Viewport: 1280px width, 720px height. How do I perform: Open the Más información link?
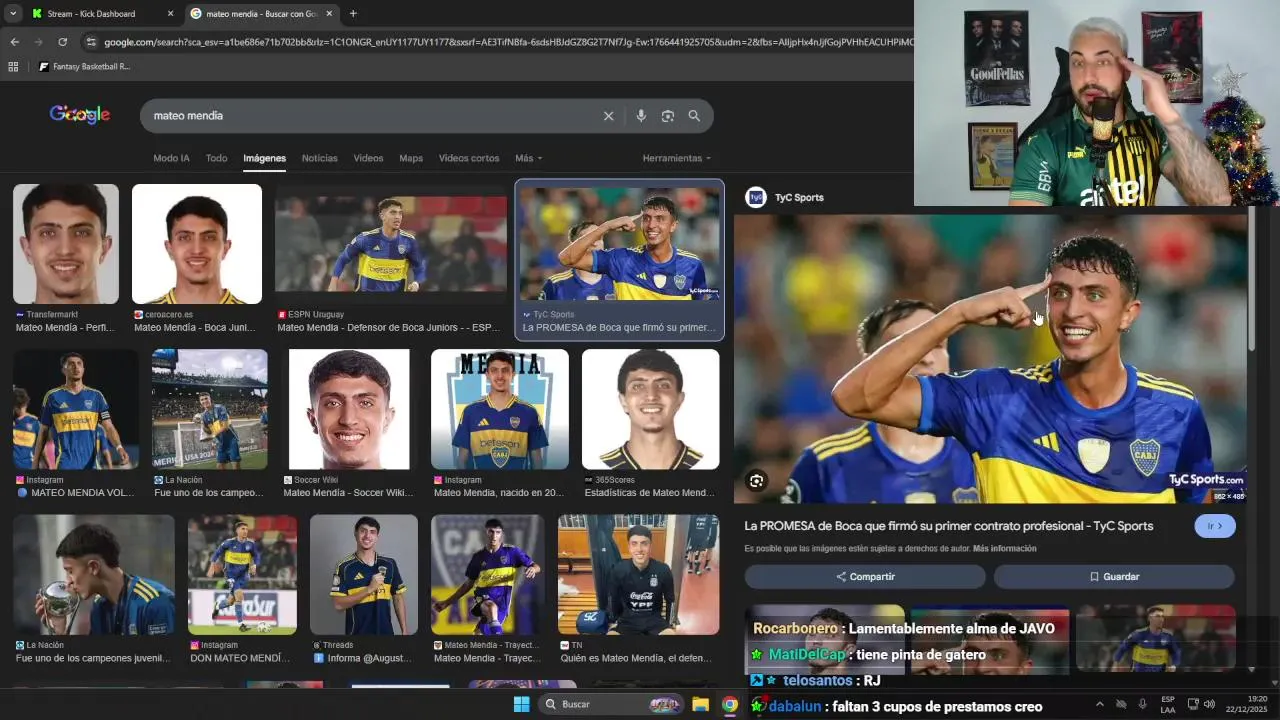[x=1004, y=548]
